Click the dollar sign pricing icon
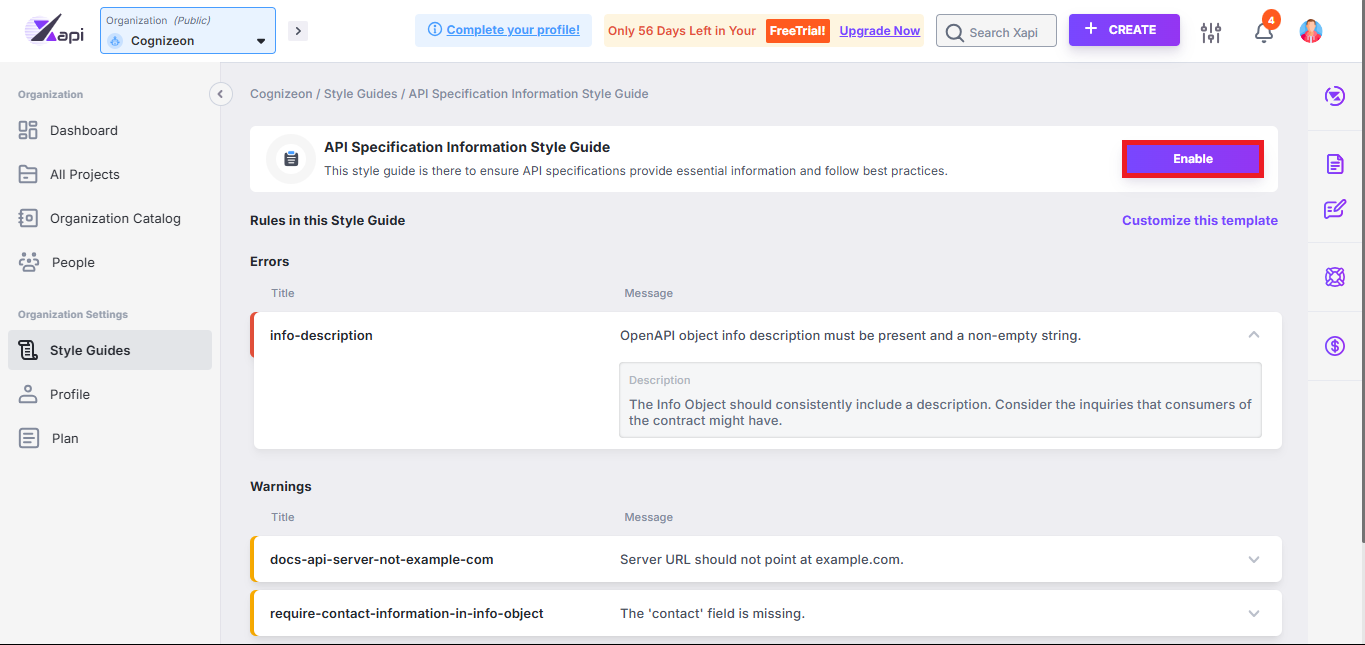The height and width of the screenshot is (645, 1365). click(x=1334, y=346)
